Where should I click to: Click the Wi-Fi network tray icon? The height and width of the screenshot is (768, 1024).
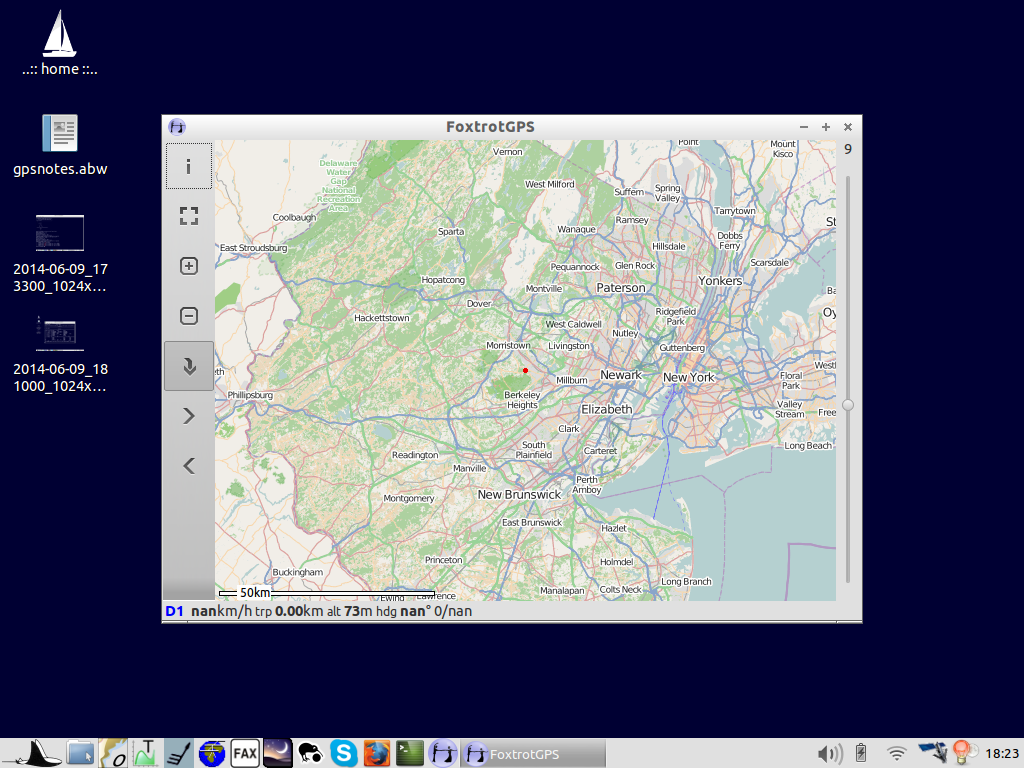click(x=897, y=753)
